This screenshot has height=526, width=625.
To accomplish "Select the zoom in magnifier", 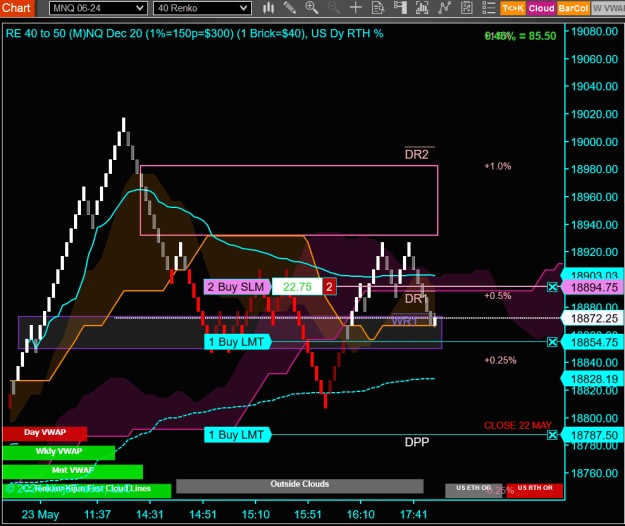I will tap(311, 8).
